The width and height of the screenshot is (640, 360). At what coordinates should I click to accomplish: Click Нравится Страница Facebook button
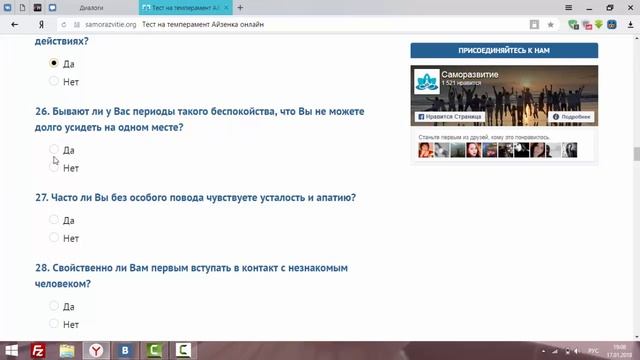point(450,117)
